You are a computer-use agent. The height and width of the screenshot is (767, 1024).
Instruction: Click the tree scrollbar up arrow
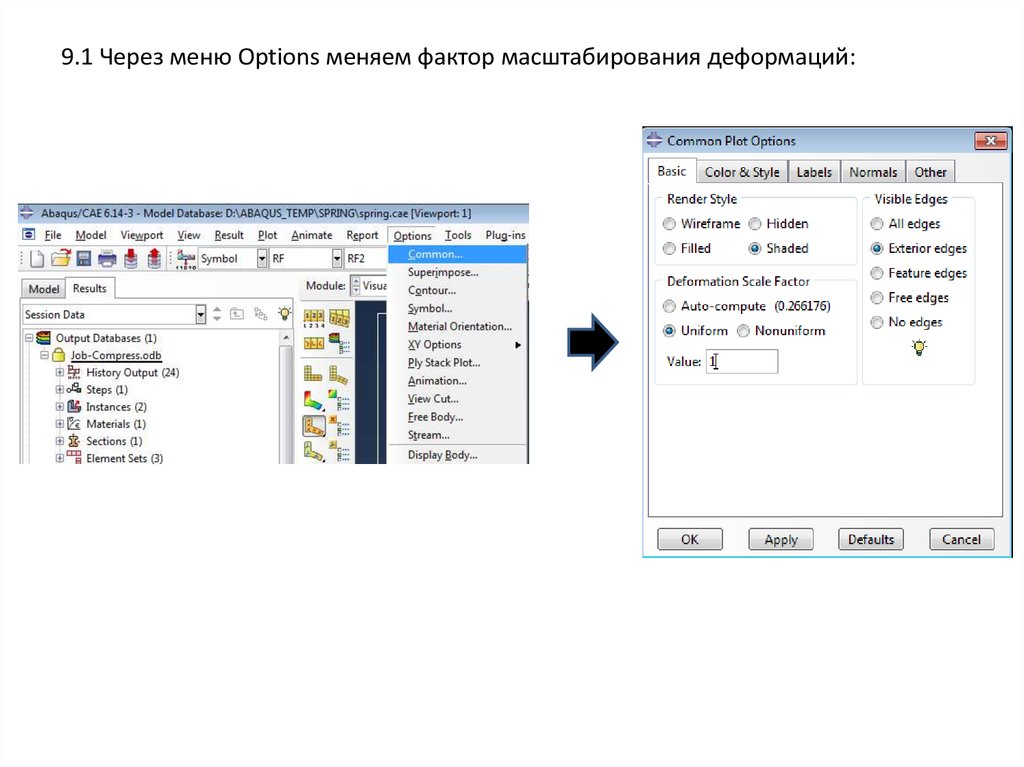tap(286, 338)
